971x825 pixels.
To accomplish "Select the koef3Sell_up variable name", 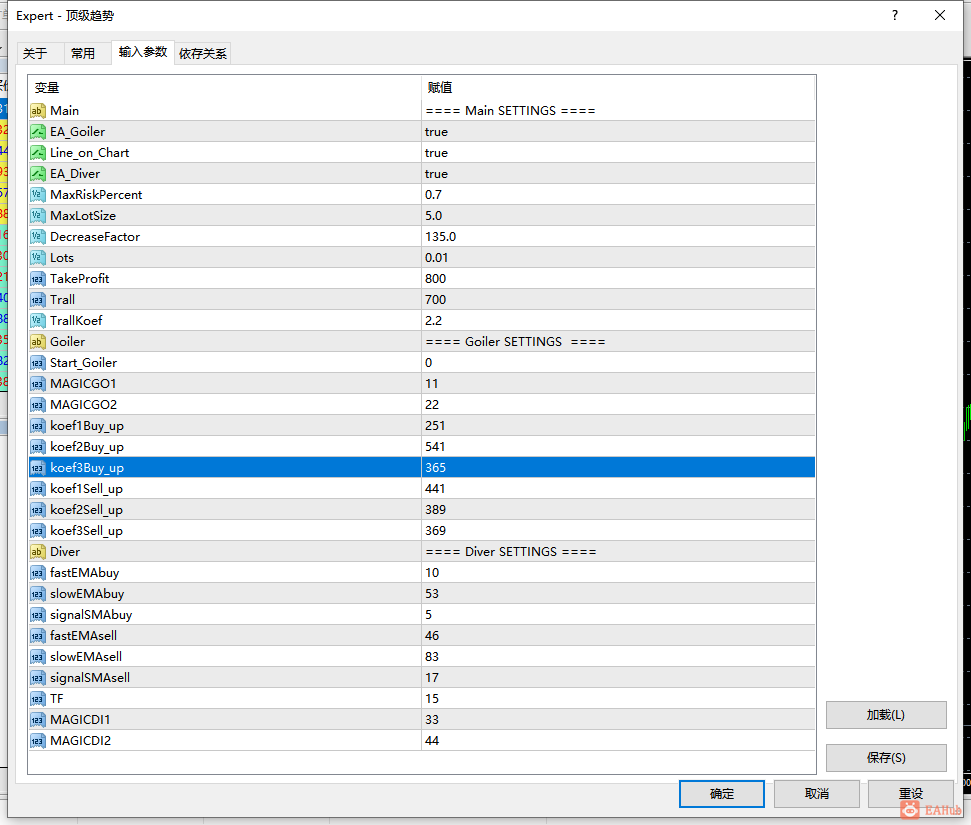I will click(86, 531).
